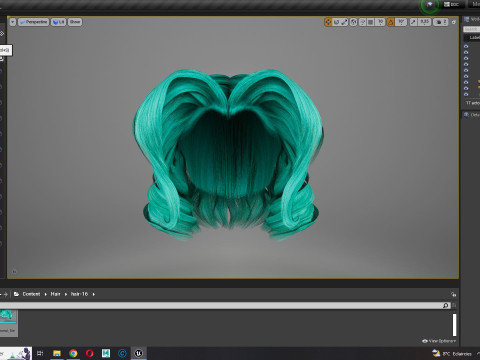Click the folder icon before Content breadcrumb

click(16, 294)
